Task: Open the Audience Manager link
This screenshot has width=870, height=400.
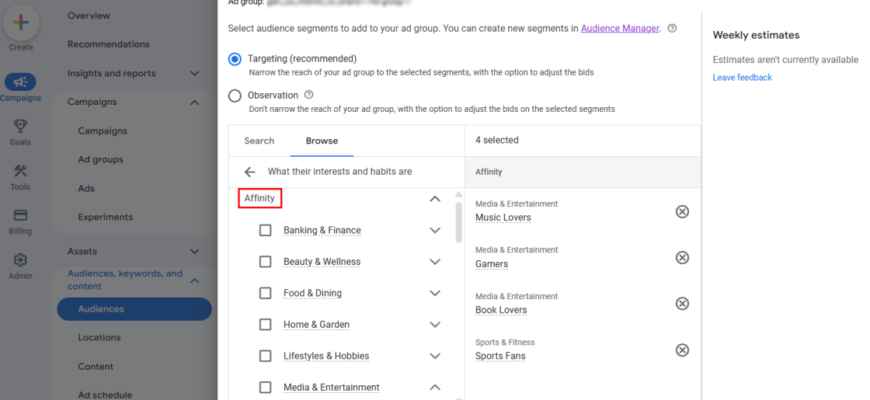Action: coord(620,28)
